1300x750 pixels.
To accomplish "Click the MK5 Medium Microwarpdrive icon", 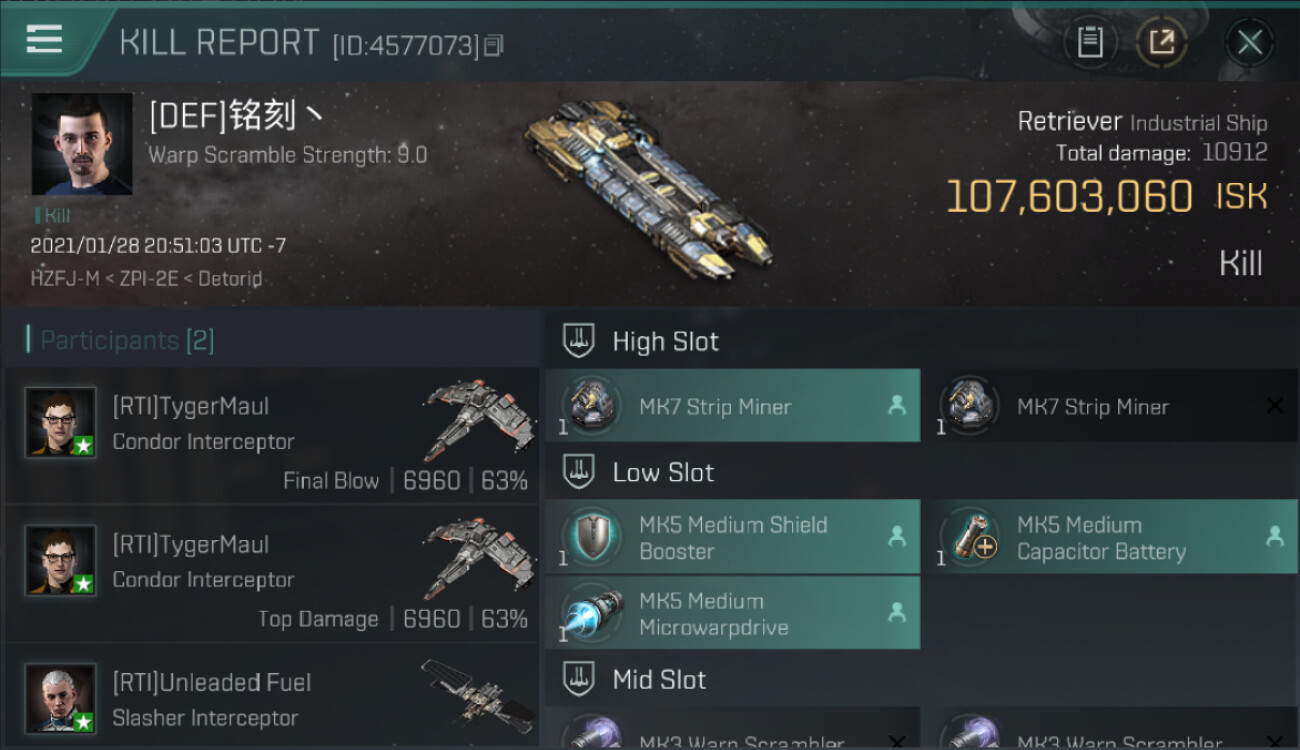I will (x=591, y=613).
